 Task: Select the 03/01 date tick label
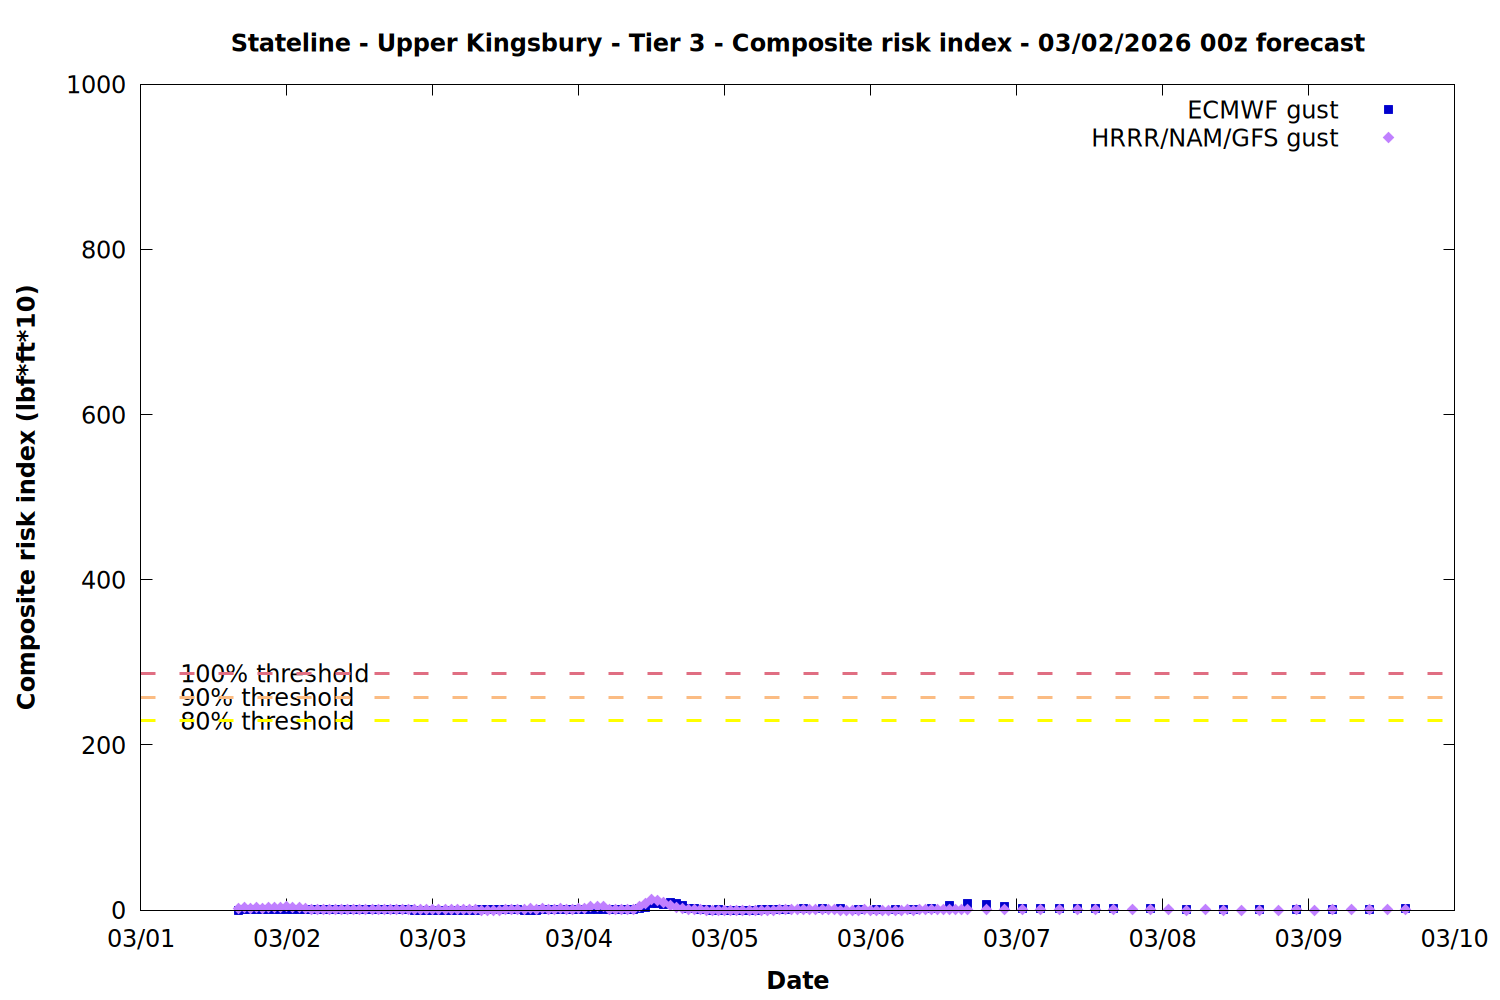140,939
